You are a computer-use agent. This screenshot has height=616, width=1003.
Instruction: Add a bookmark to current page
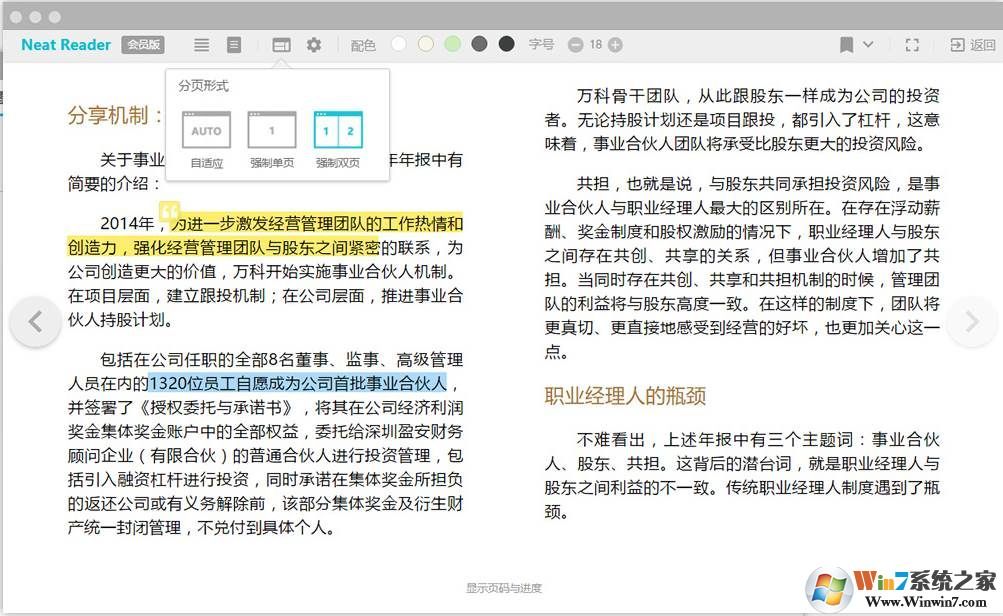pyautogui.click(x=847, y=44)
